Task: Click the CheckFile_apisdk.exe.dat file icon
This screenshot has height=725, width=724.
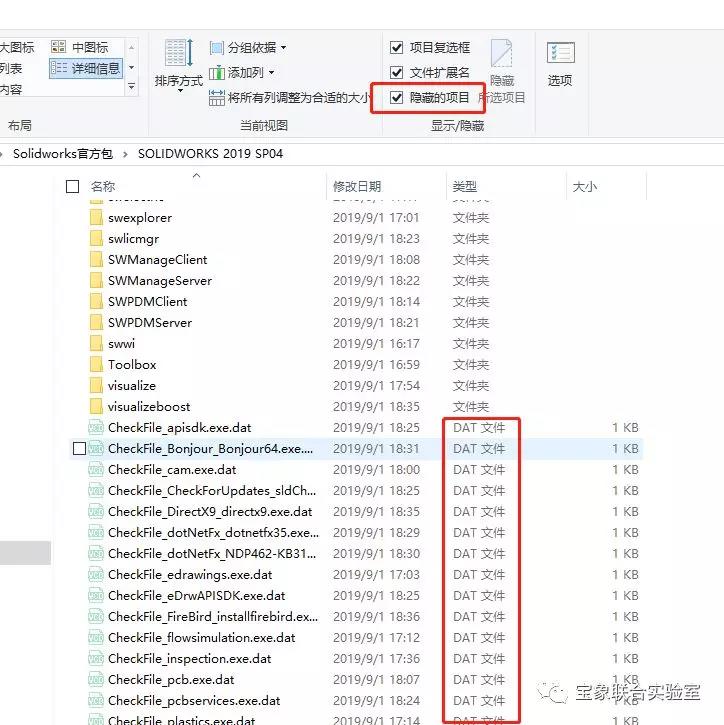Action: pos(96,427)
